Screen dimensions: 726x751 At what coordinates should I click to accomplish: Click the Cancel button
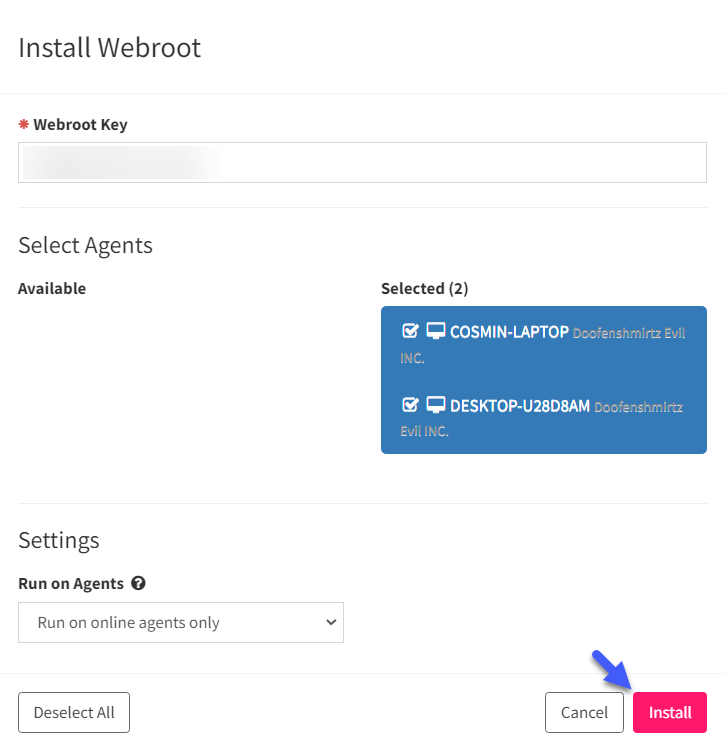pos(584,712)
